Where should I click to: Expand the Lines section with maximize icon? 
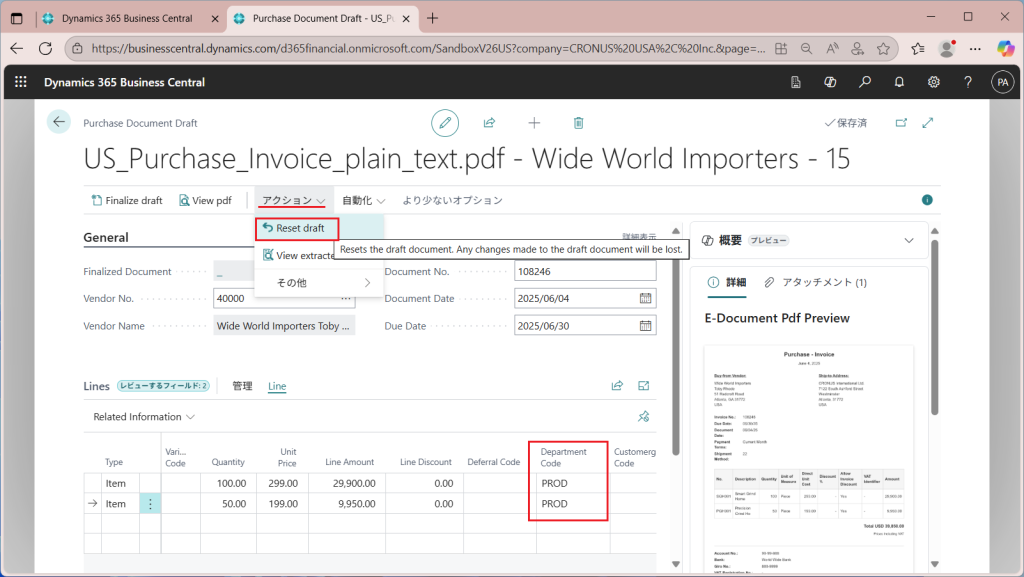click(643, 386)
